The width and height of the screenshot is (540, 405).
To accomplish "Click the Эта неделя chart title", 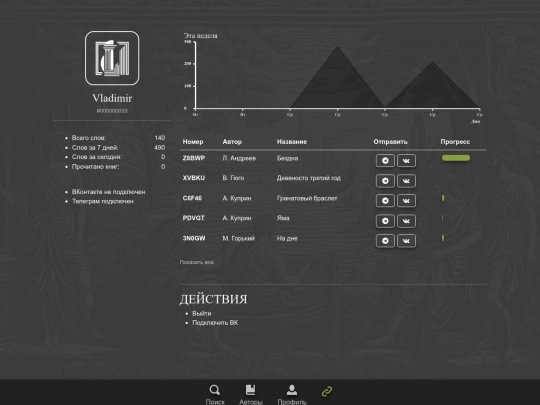I will (x=200, y=36).
